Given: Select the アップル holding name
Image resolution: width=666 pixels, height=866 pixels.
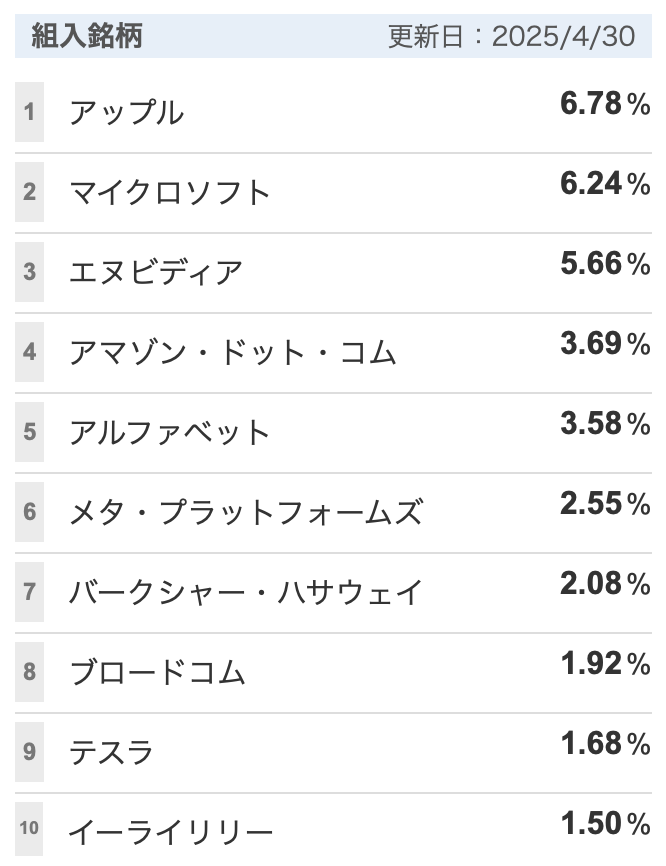Looking at the screenshot, I should click(x=126, y=113).
